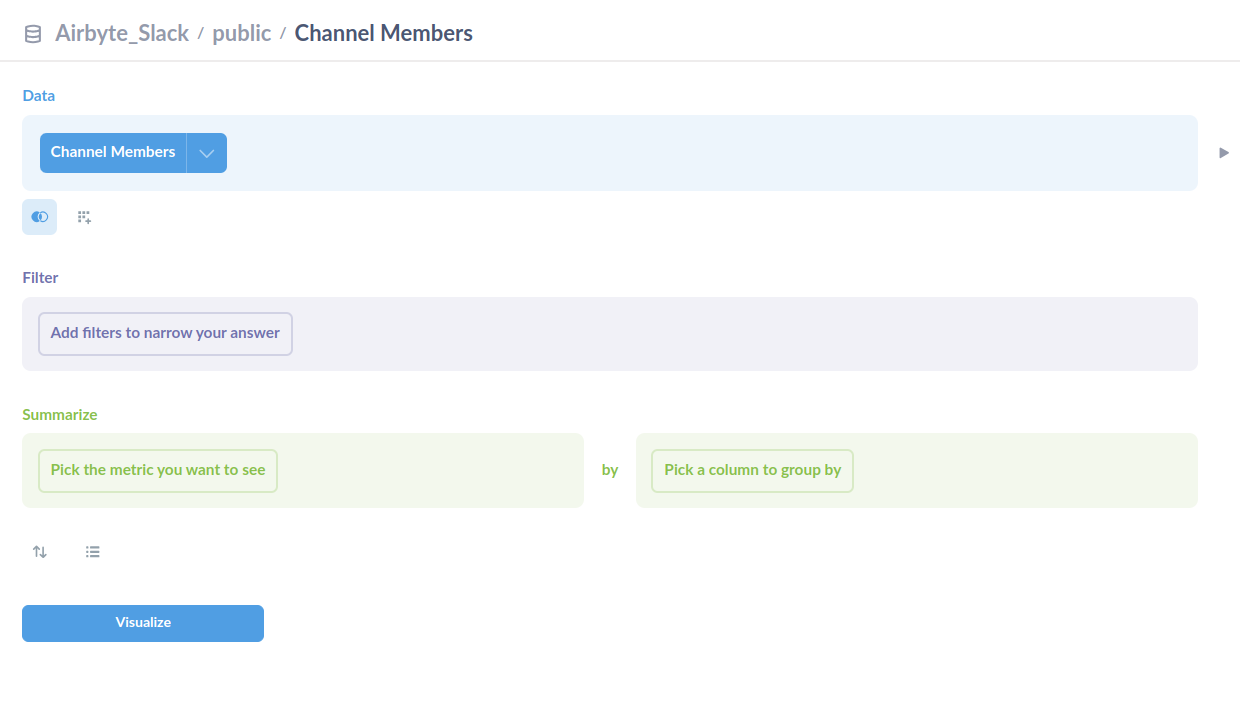The height and width of the screenshot is (705, 1240).
Task: Click the Channel Members title
Action: pyautogui.click(x=384, y=33)
